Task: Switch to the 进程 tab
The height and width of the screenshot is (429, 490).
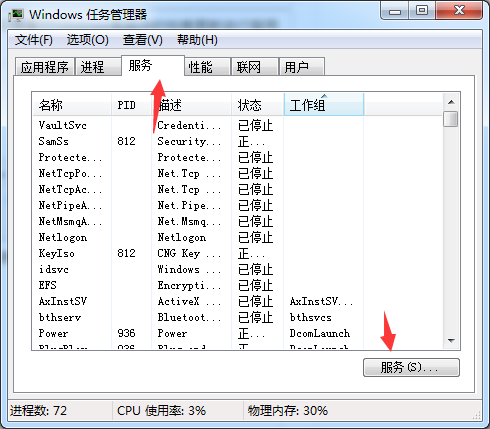Action: click(x=98, y=67)
